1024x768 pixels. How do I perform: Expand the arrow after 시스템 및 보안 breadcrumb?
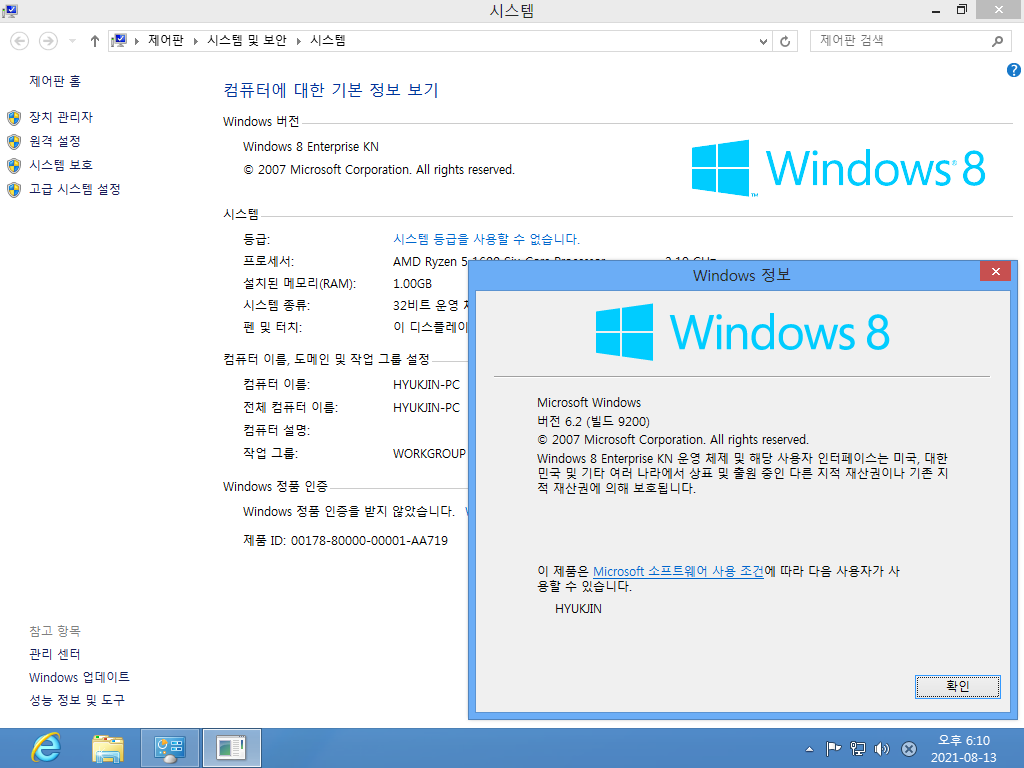298,41
